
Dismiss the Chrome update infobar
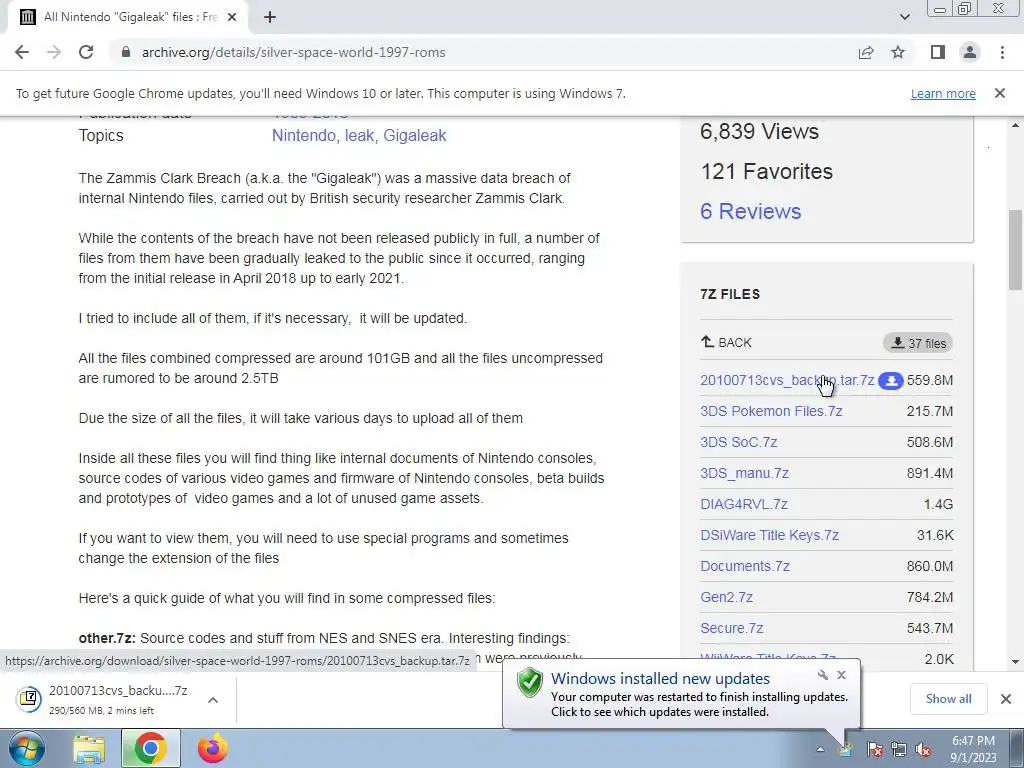[x=999, y=93]
